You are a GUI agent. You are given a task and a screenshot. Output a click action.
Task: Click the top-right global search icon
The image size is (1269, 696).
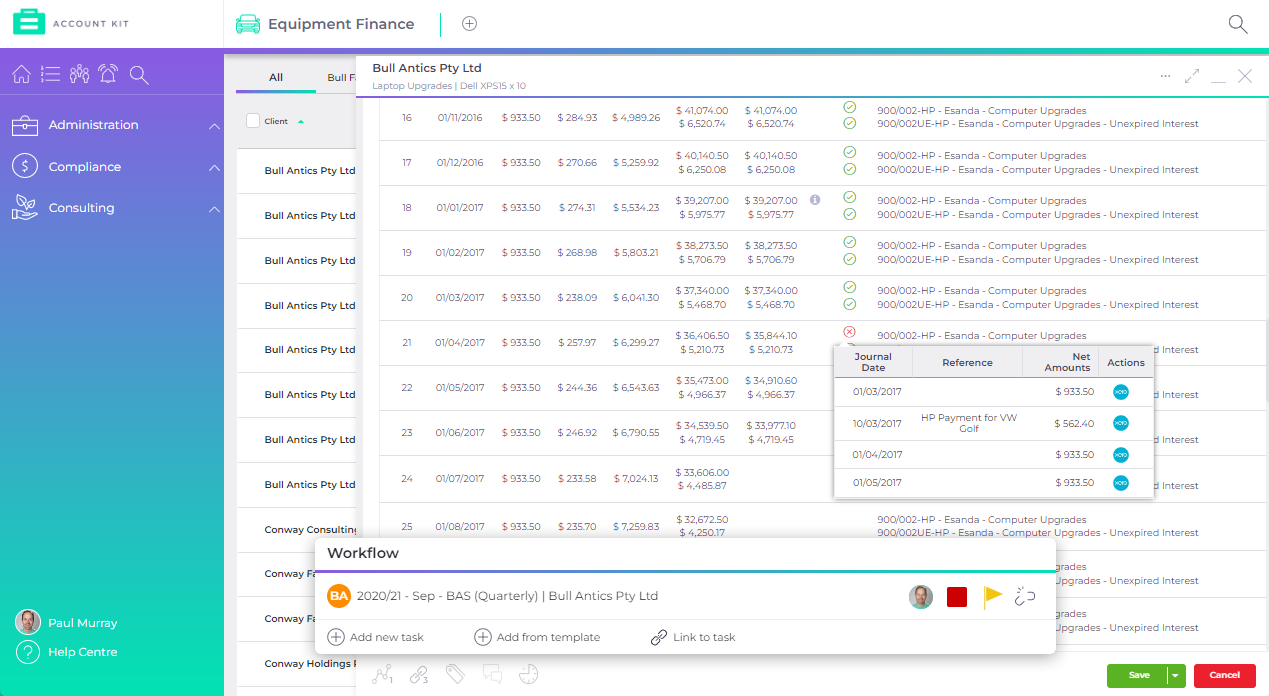pyautogui.click(x=1238, y=24)
